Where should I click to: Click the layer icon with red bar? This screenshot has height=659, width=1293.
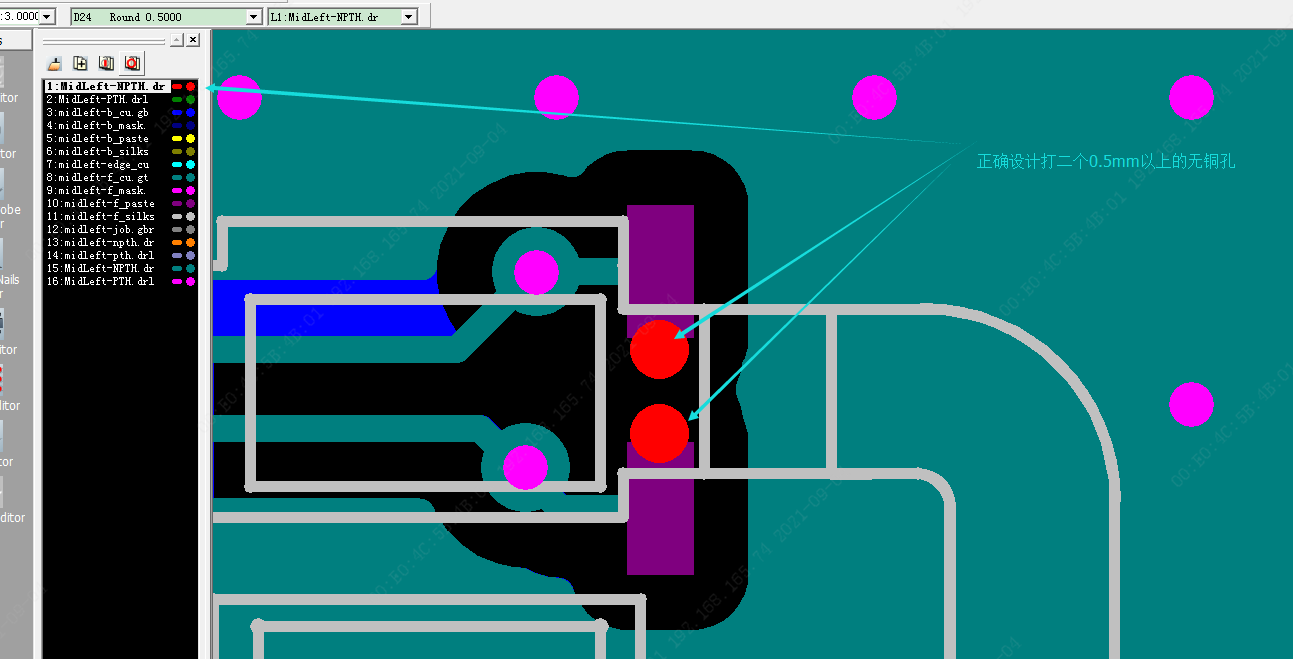coord(106,64)
